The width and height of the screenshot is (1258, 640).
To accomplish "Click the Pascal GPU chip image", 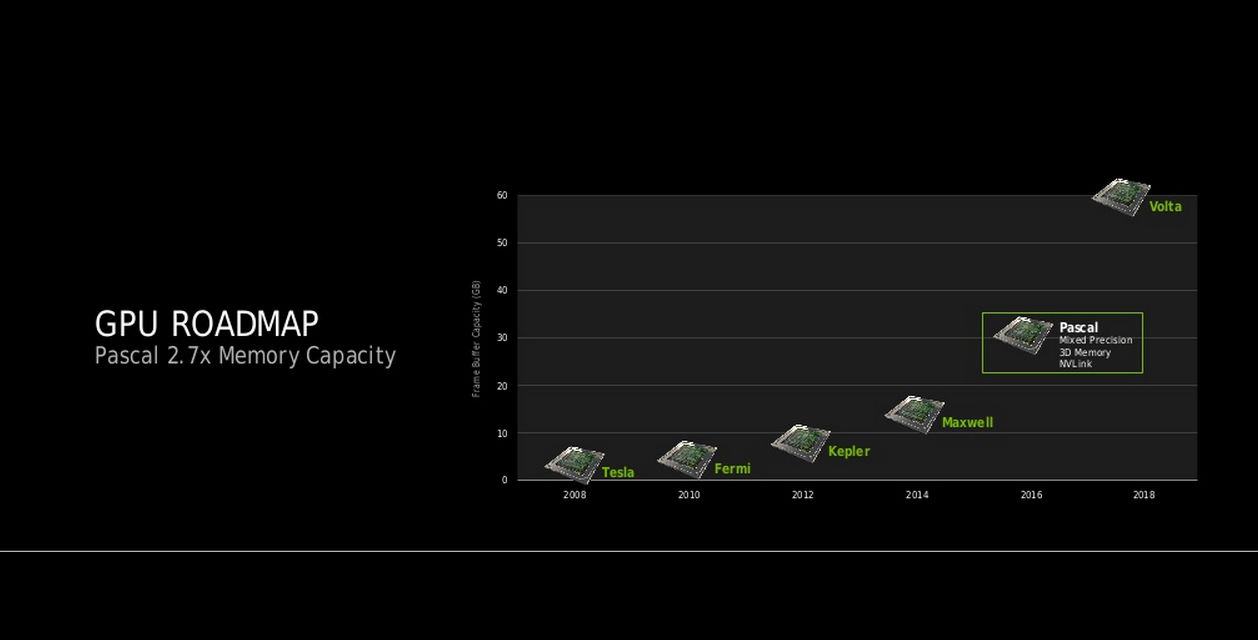I will coord(1022,336).
